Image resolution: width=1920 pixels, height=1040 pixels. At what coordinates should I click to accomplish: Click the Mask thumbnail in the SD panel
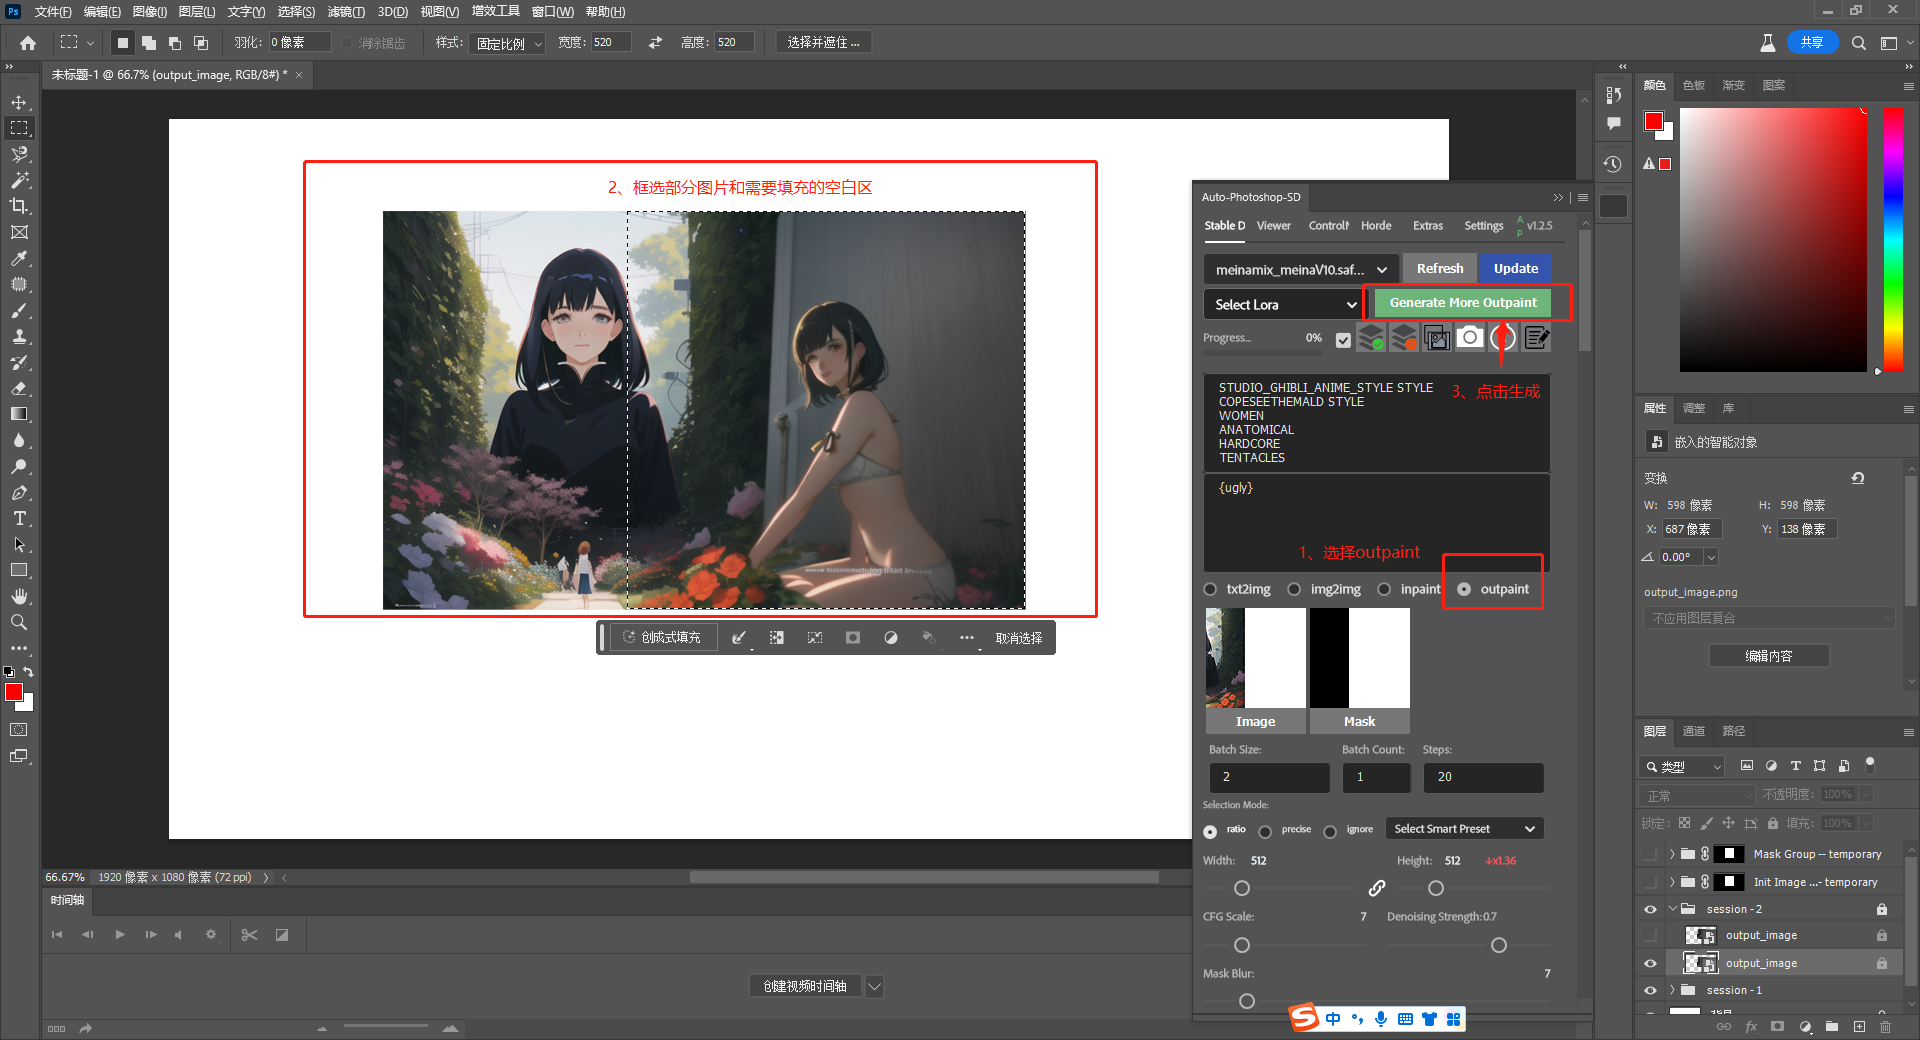point(1359,657)
